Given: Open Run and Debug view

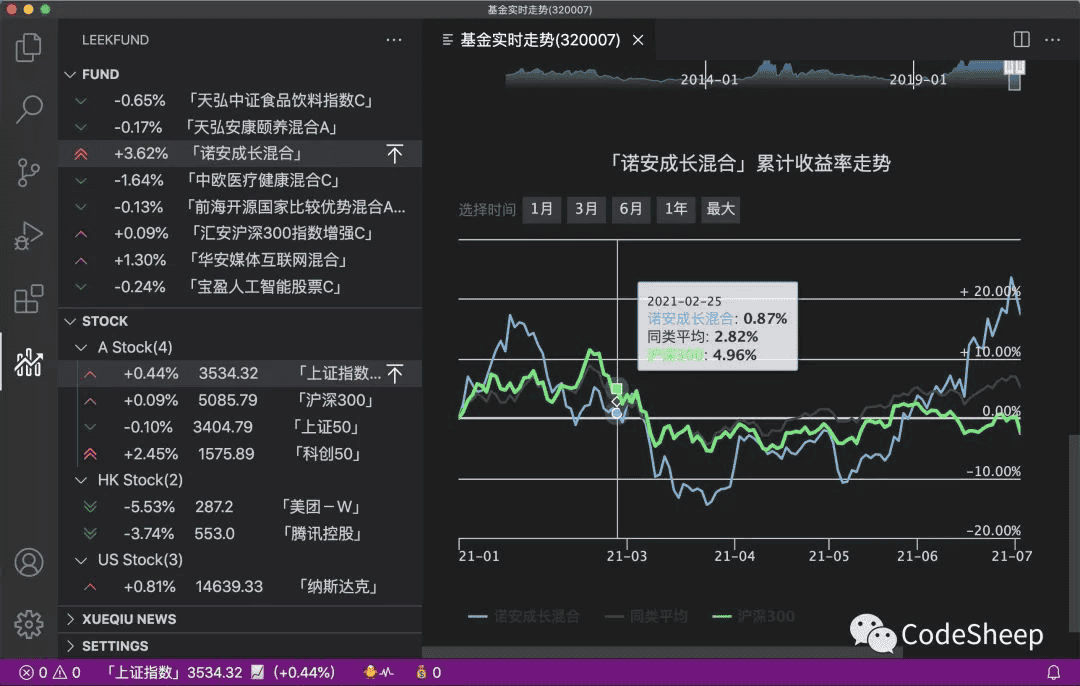Looking at the screenshot, I should click(28, 236).
